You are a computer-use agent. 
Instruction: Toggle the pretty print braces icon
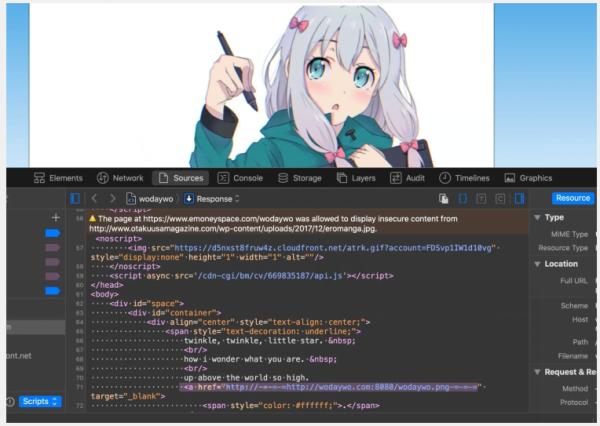[462, 199]
